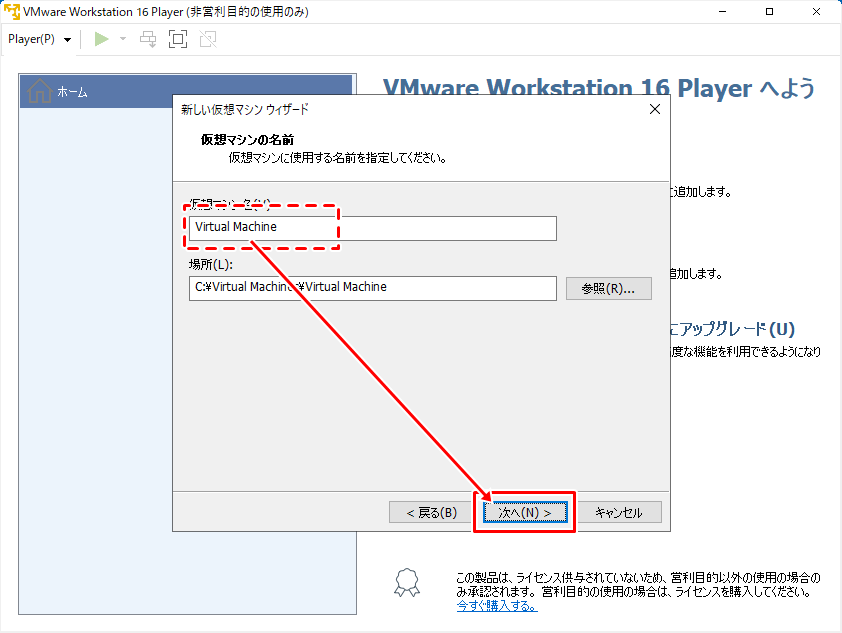Click the green Play virtual machine icon
The image size is (842, 633).
click(x=100, y=39)
